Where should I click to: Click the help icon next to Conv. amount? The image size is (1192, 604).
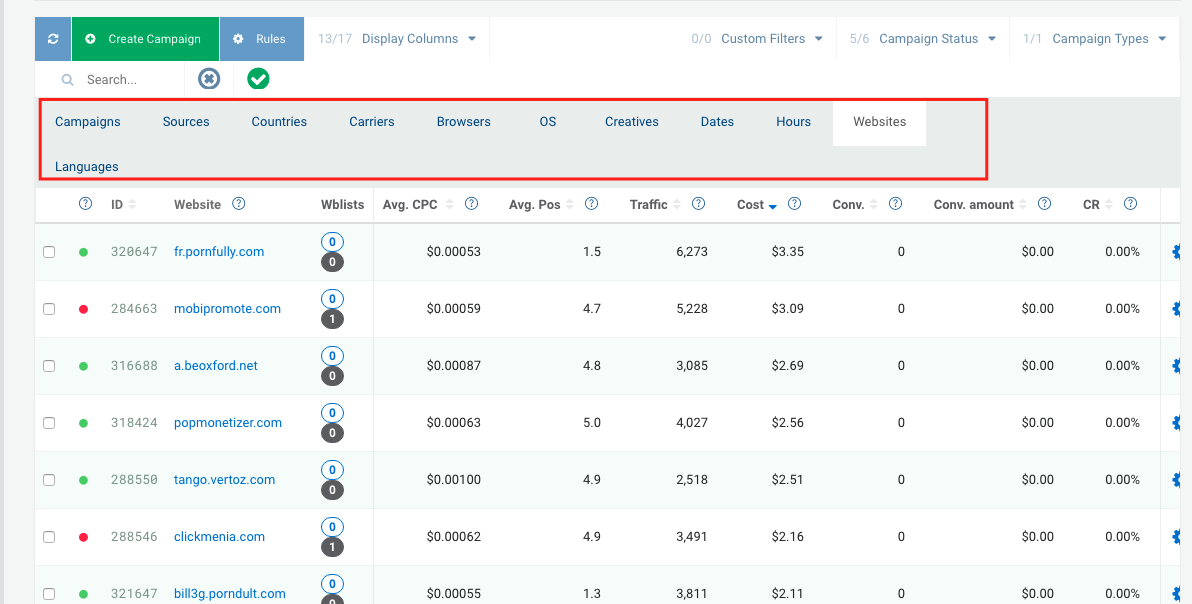[x=1044, y=204]
